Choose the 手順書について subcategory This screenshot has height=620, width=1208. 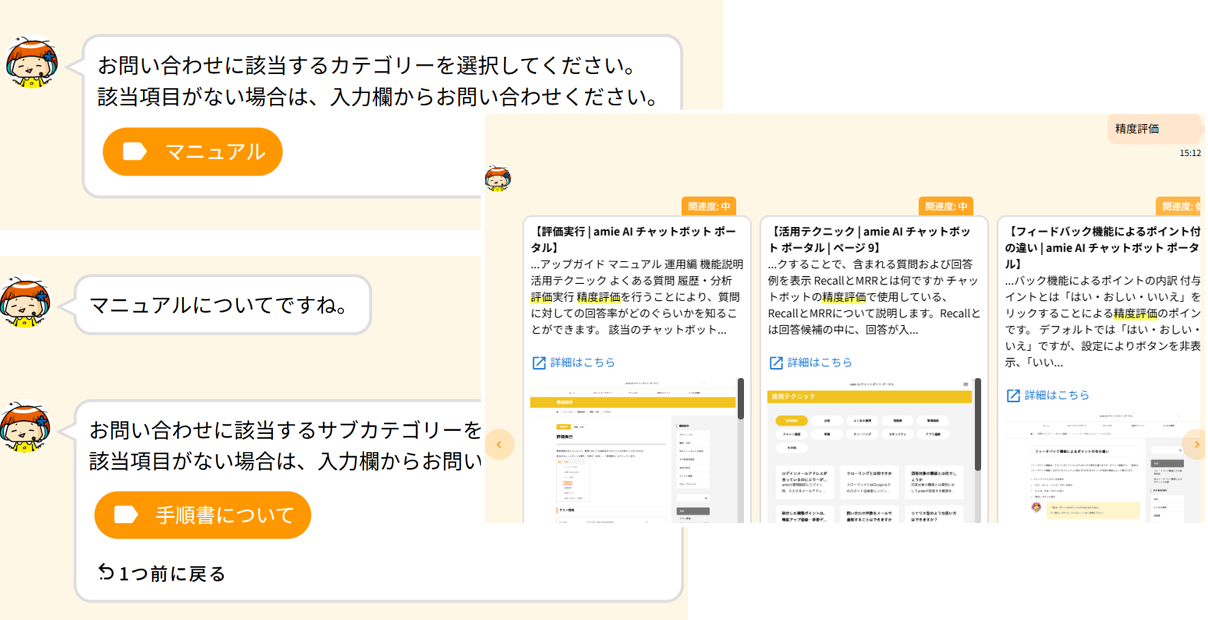[203, 514]
